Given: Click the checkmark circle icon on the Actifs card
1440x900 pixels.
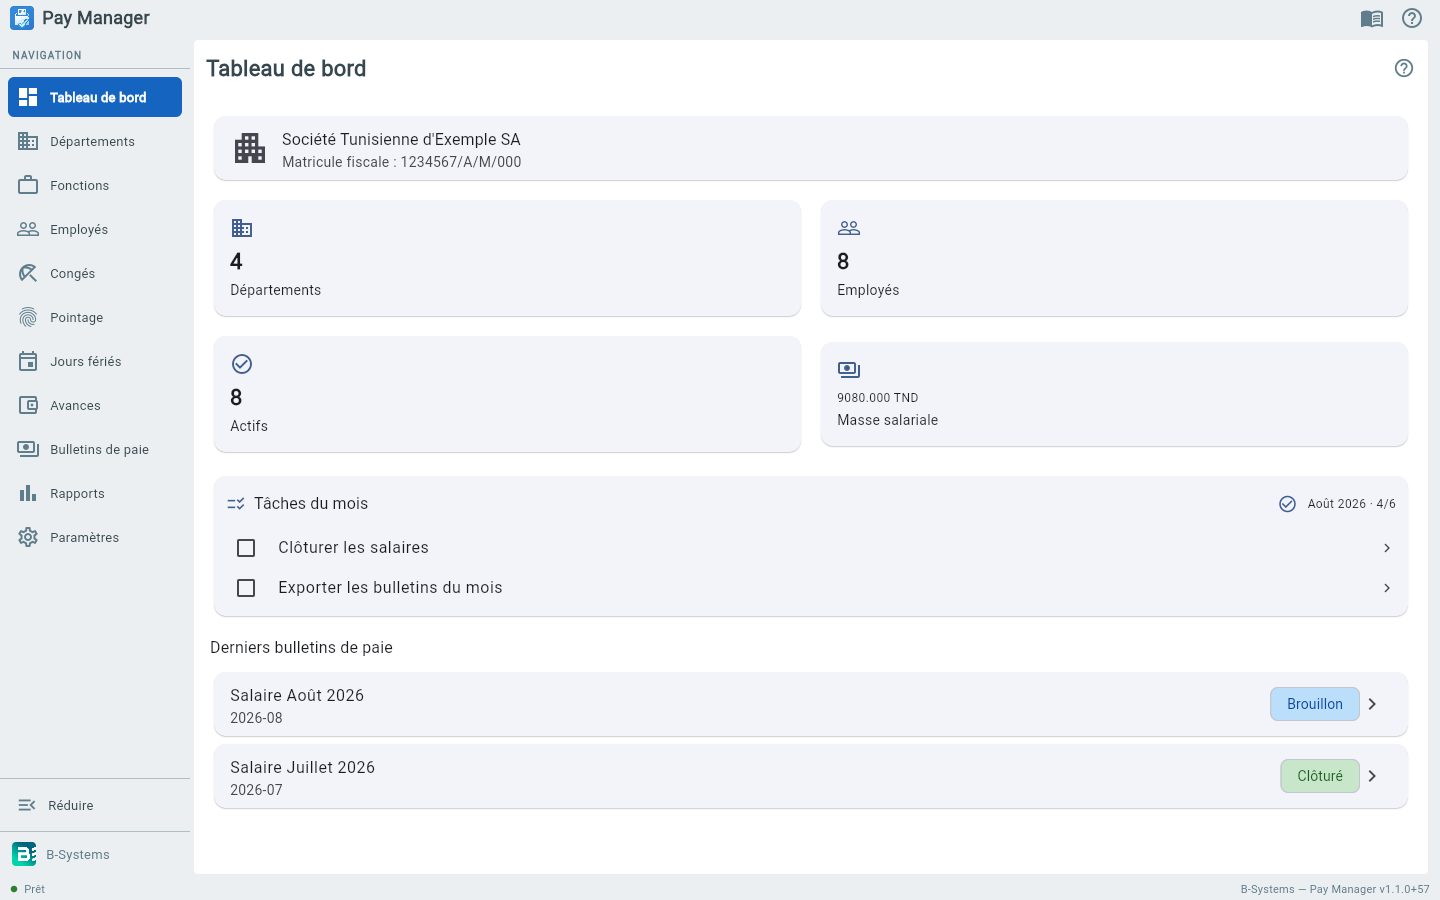Looking at the screenshot, I should (242, 364).
